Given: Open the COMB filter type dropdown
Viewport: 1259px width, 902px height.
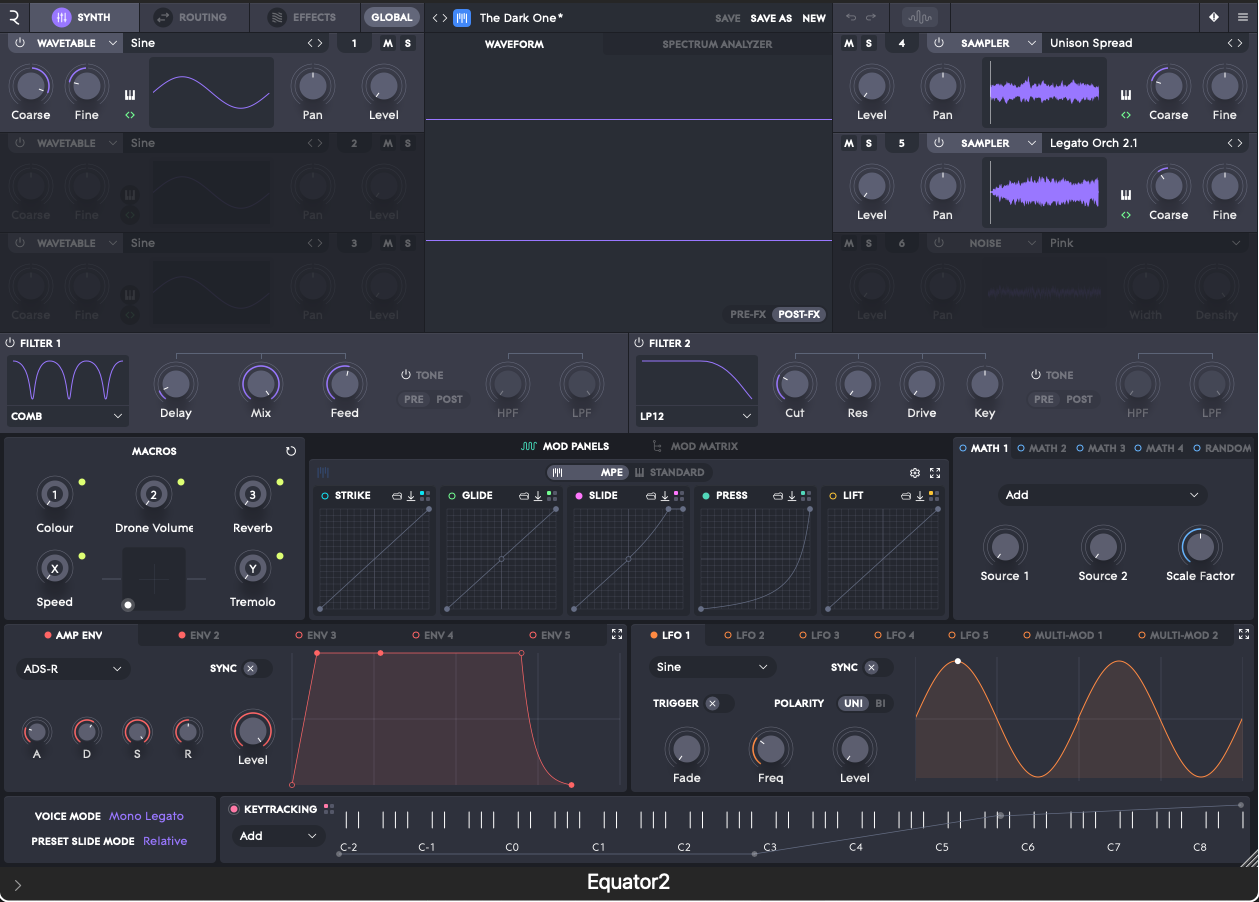Looking at the screenshot, I should 67,416.
